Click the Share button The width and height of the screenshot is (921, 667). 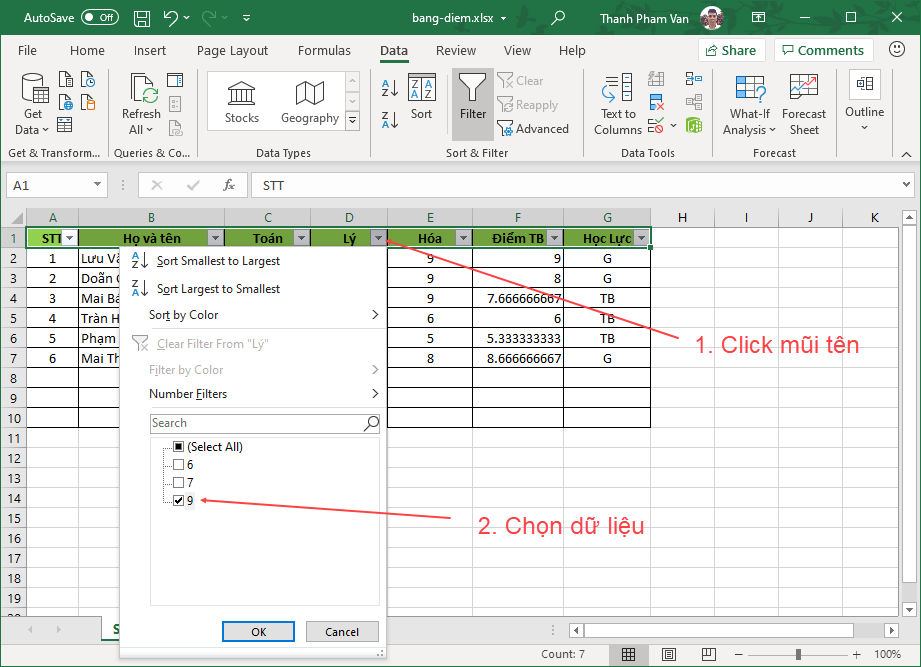tap(731, 50)
